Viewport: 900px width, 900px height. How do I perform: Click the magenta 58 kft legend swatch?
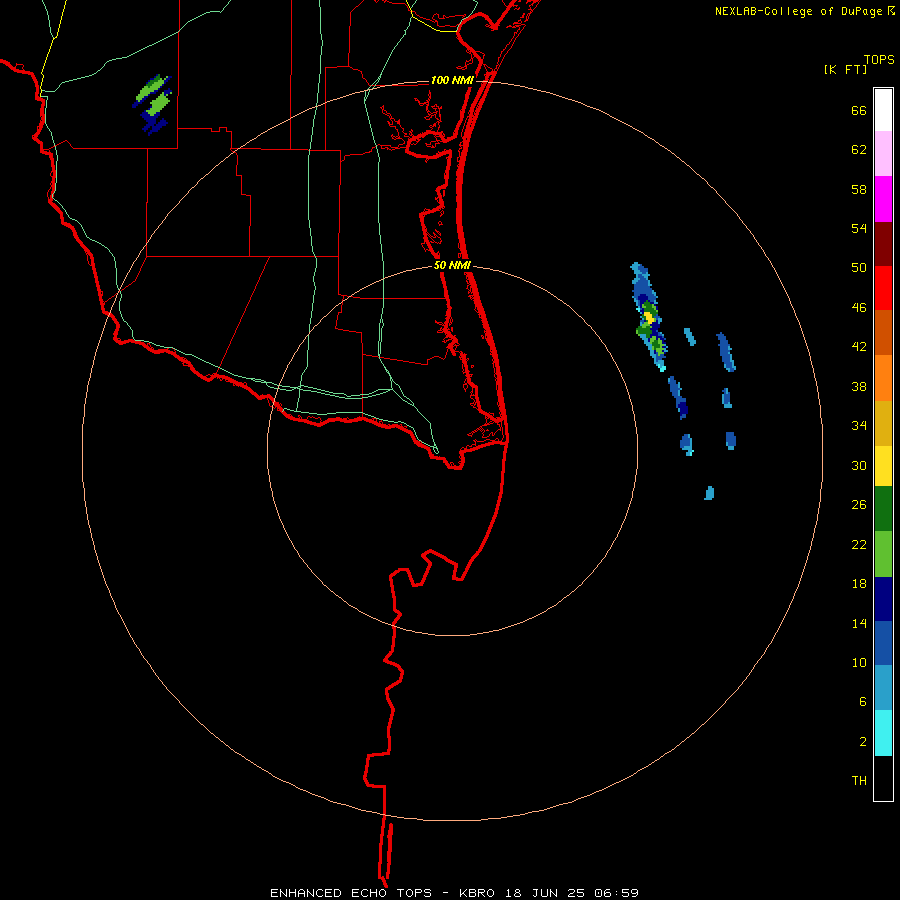883,199
